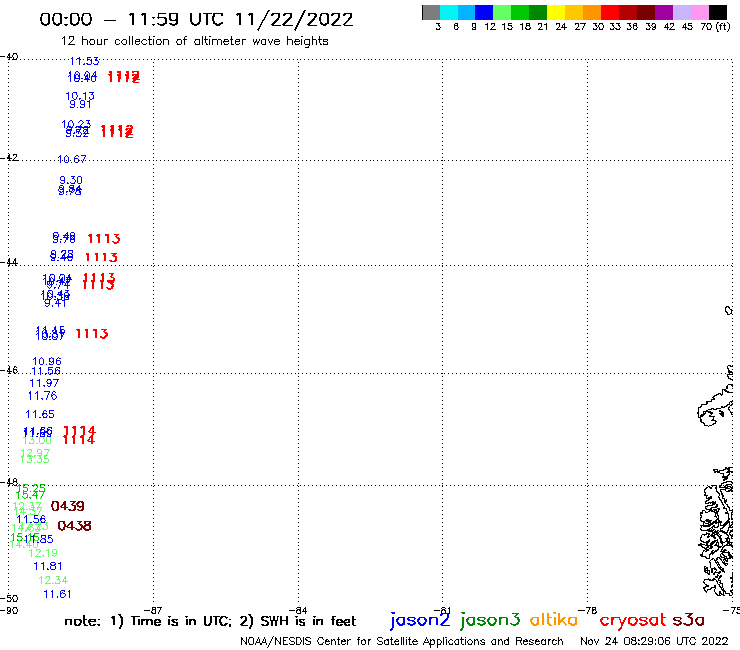The width and height of the screenshot is (740, 650).
Task: Click the black swatch at the legend end
Action: click(x=717, y=13)
